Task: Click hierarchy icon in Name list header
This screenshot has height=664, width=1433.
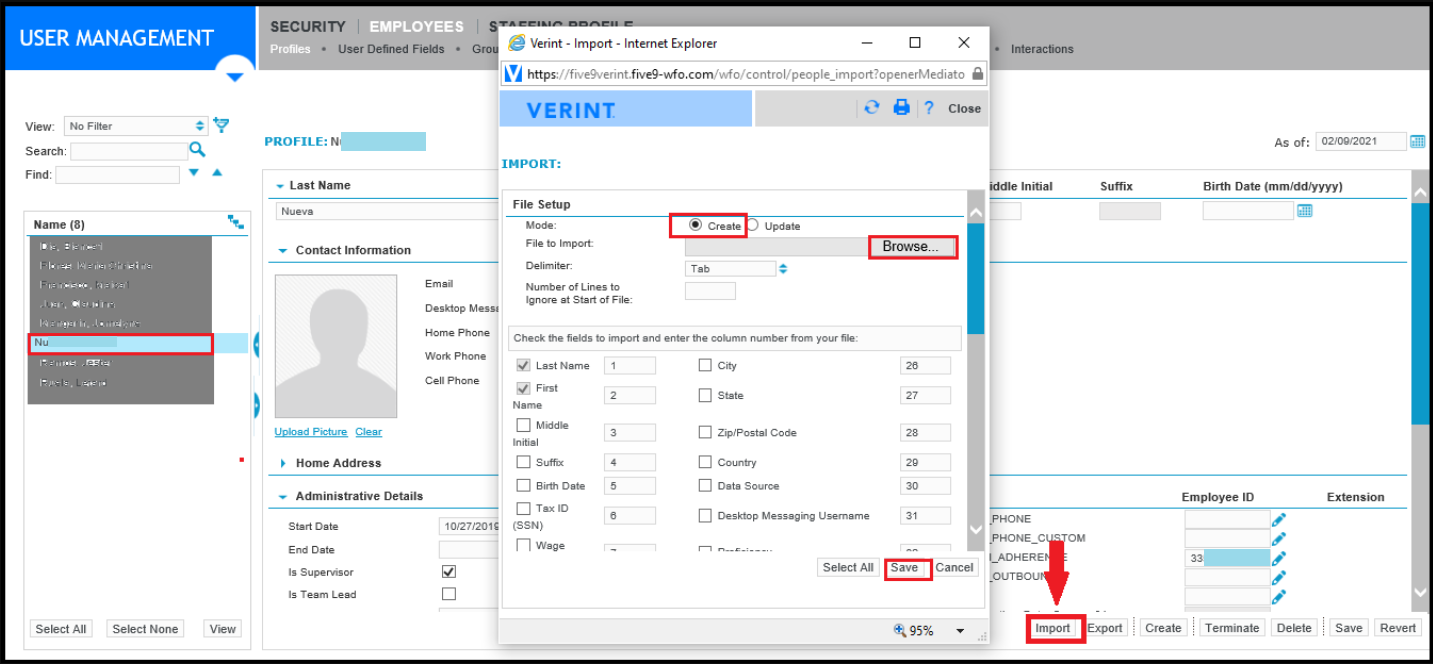Action: tap(235, 222)
